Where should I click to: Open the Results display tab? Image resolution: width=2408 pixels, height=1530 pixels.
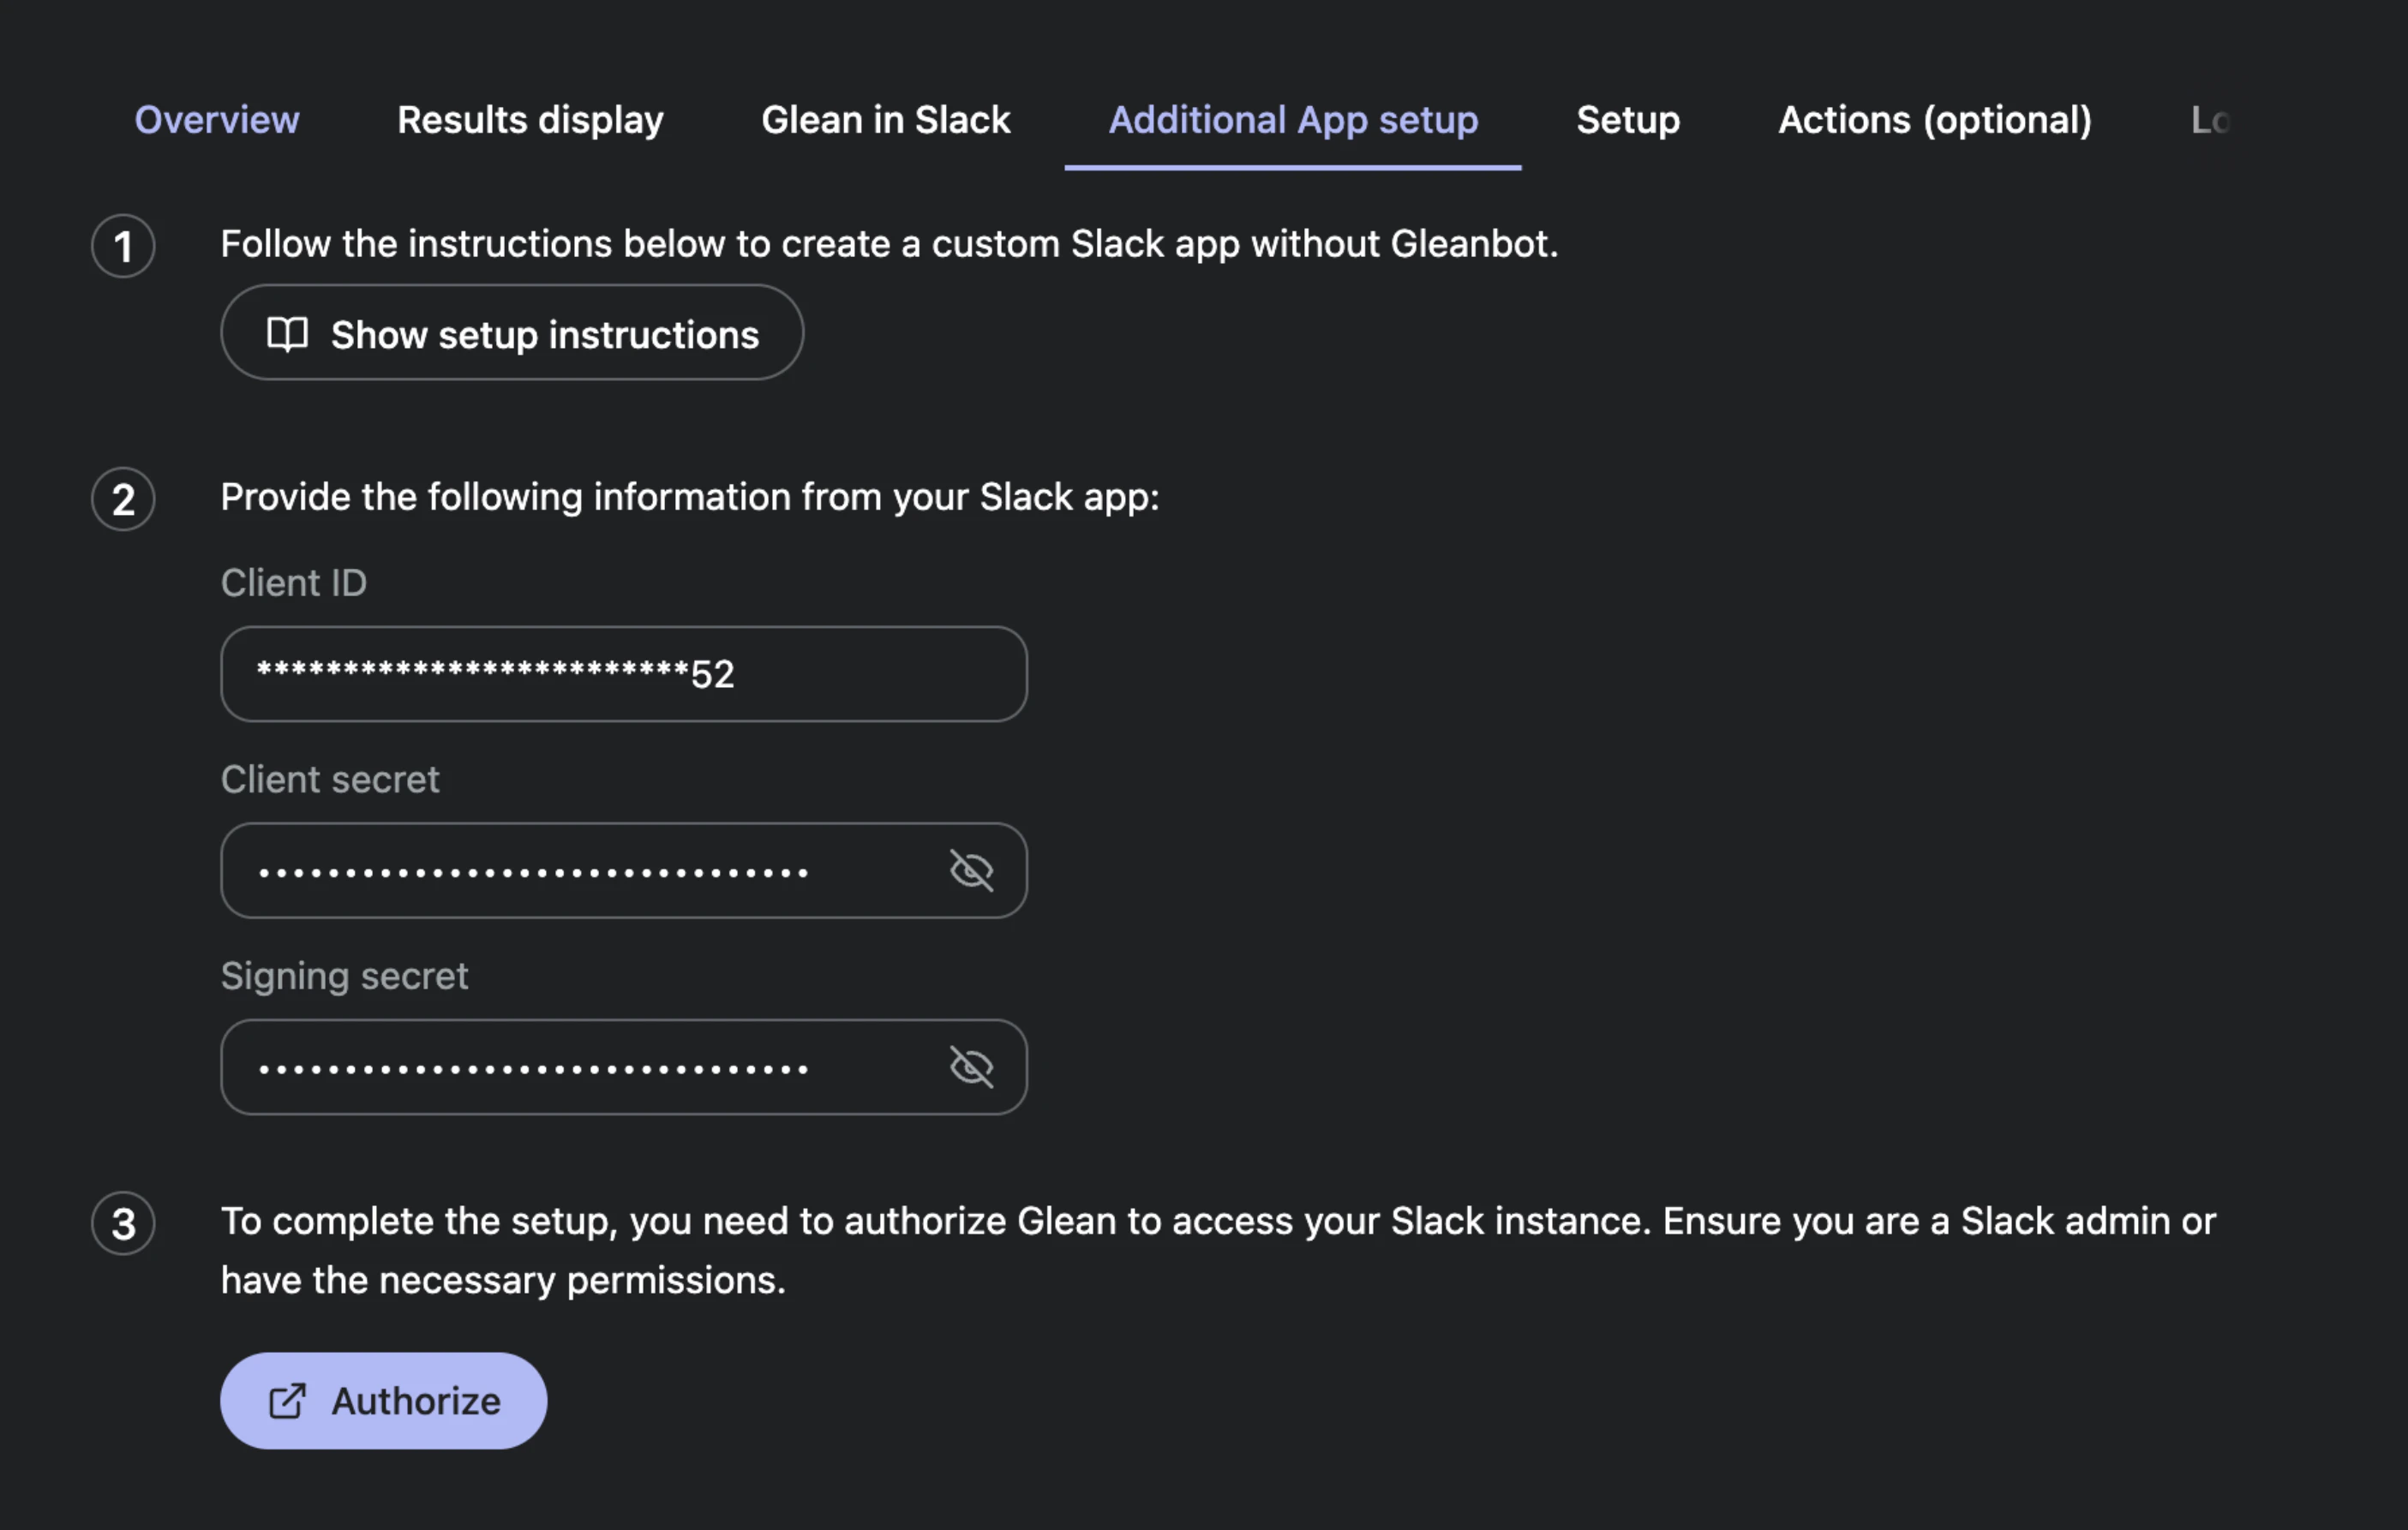click(530, 120)
